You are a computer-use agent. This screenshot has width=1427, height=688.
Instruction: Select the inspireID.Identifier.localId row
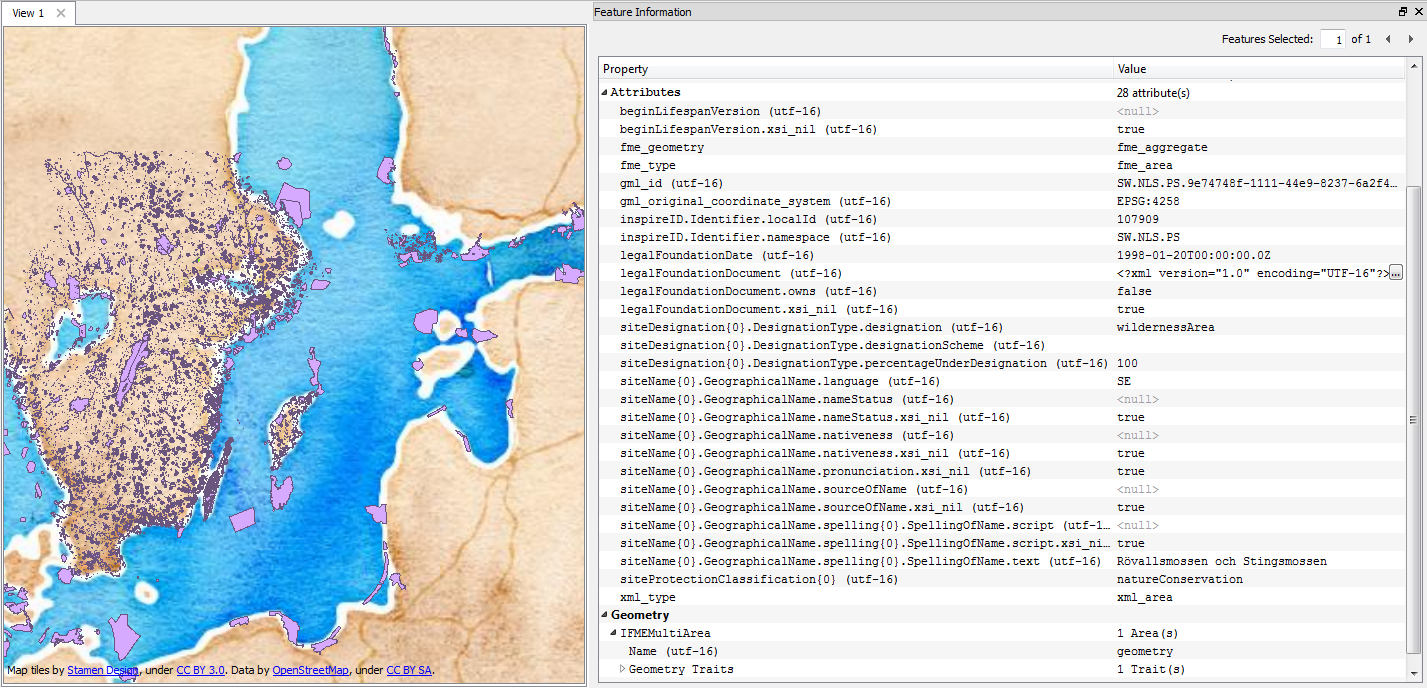[1002, 219]
